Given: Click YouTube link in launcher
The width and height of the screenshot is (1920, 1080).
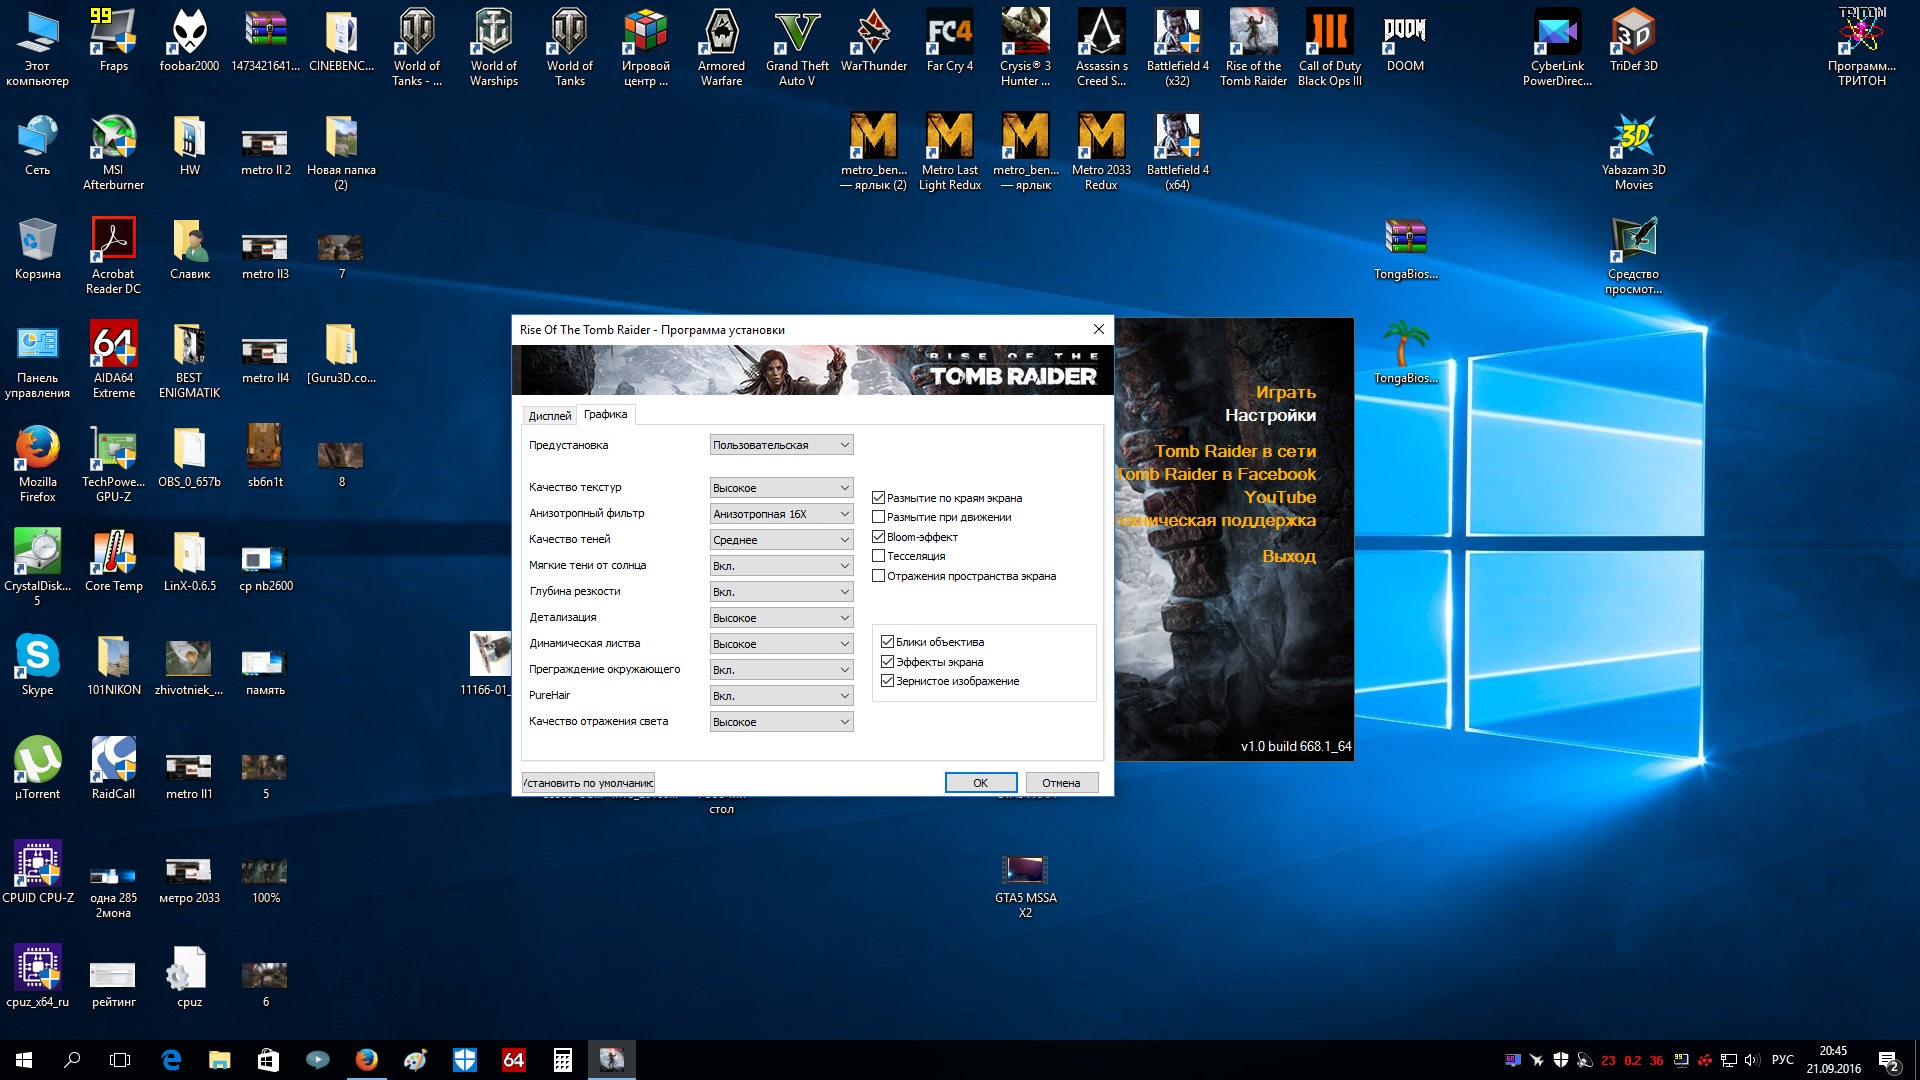Looking at the screenshot, I should click(x=1279, y=497).
